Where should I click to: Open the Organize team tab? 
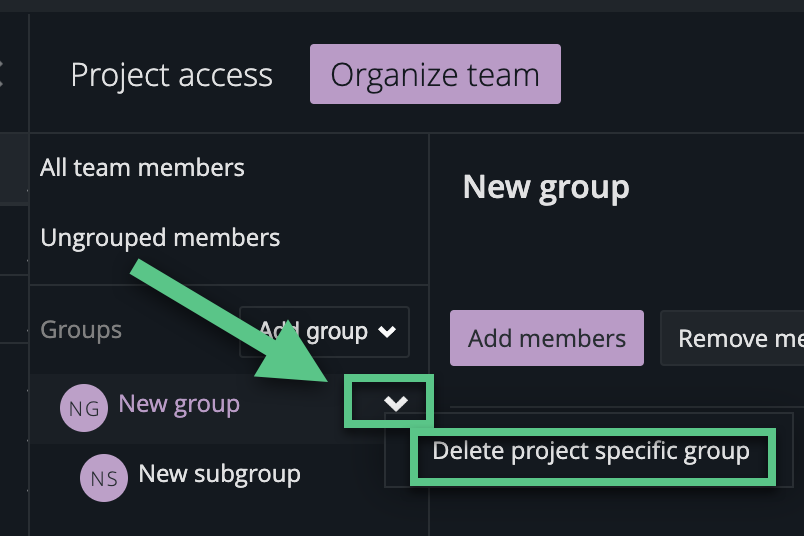[435, 75]
